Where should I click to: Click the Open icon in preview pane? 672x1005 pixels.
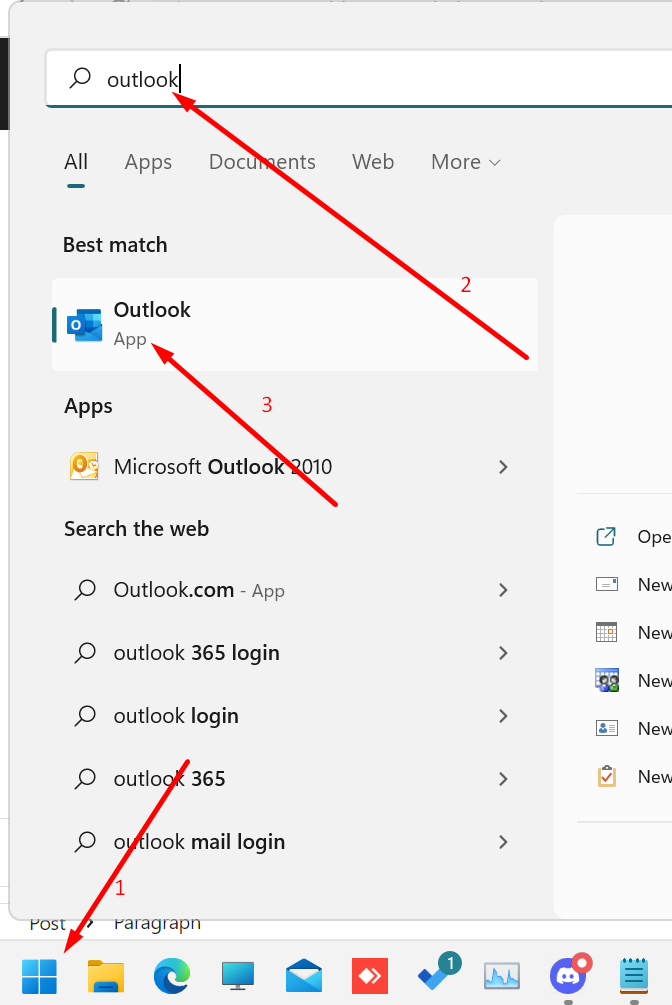coord(606,536)
